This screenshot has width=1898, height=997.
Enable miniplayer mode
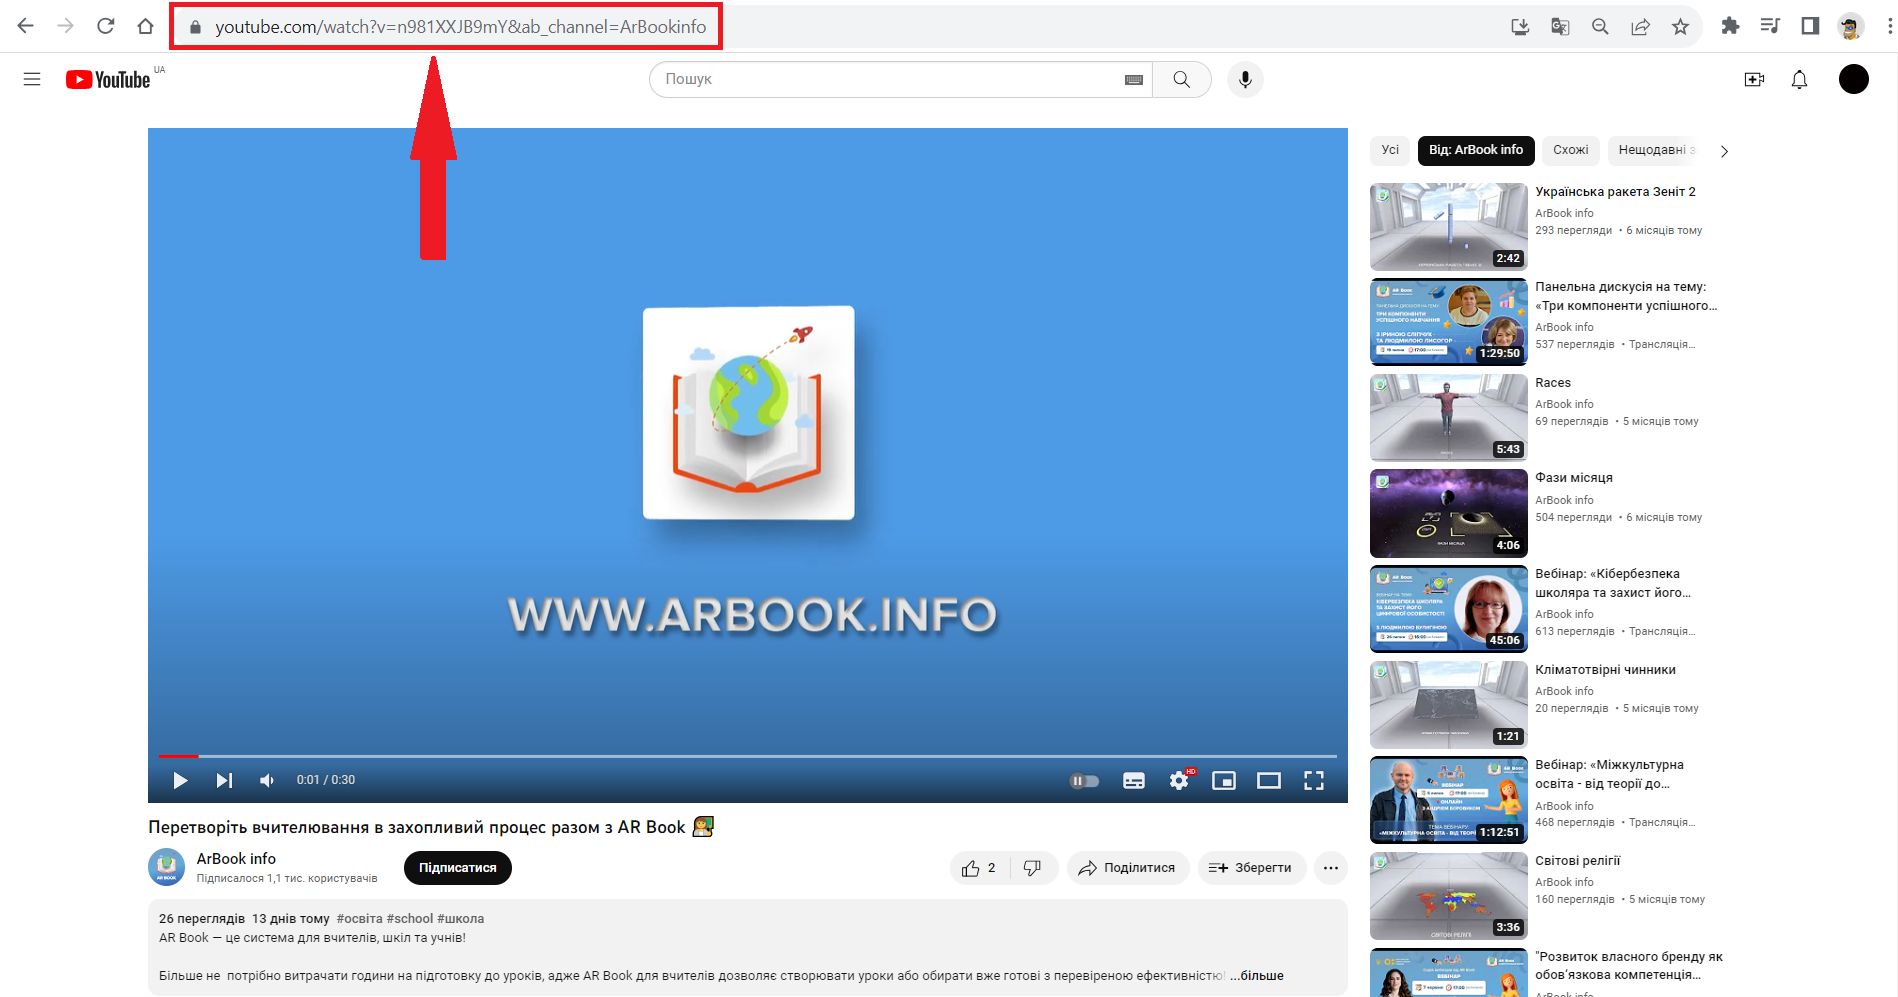1224,781
